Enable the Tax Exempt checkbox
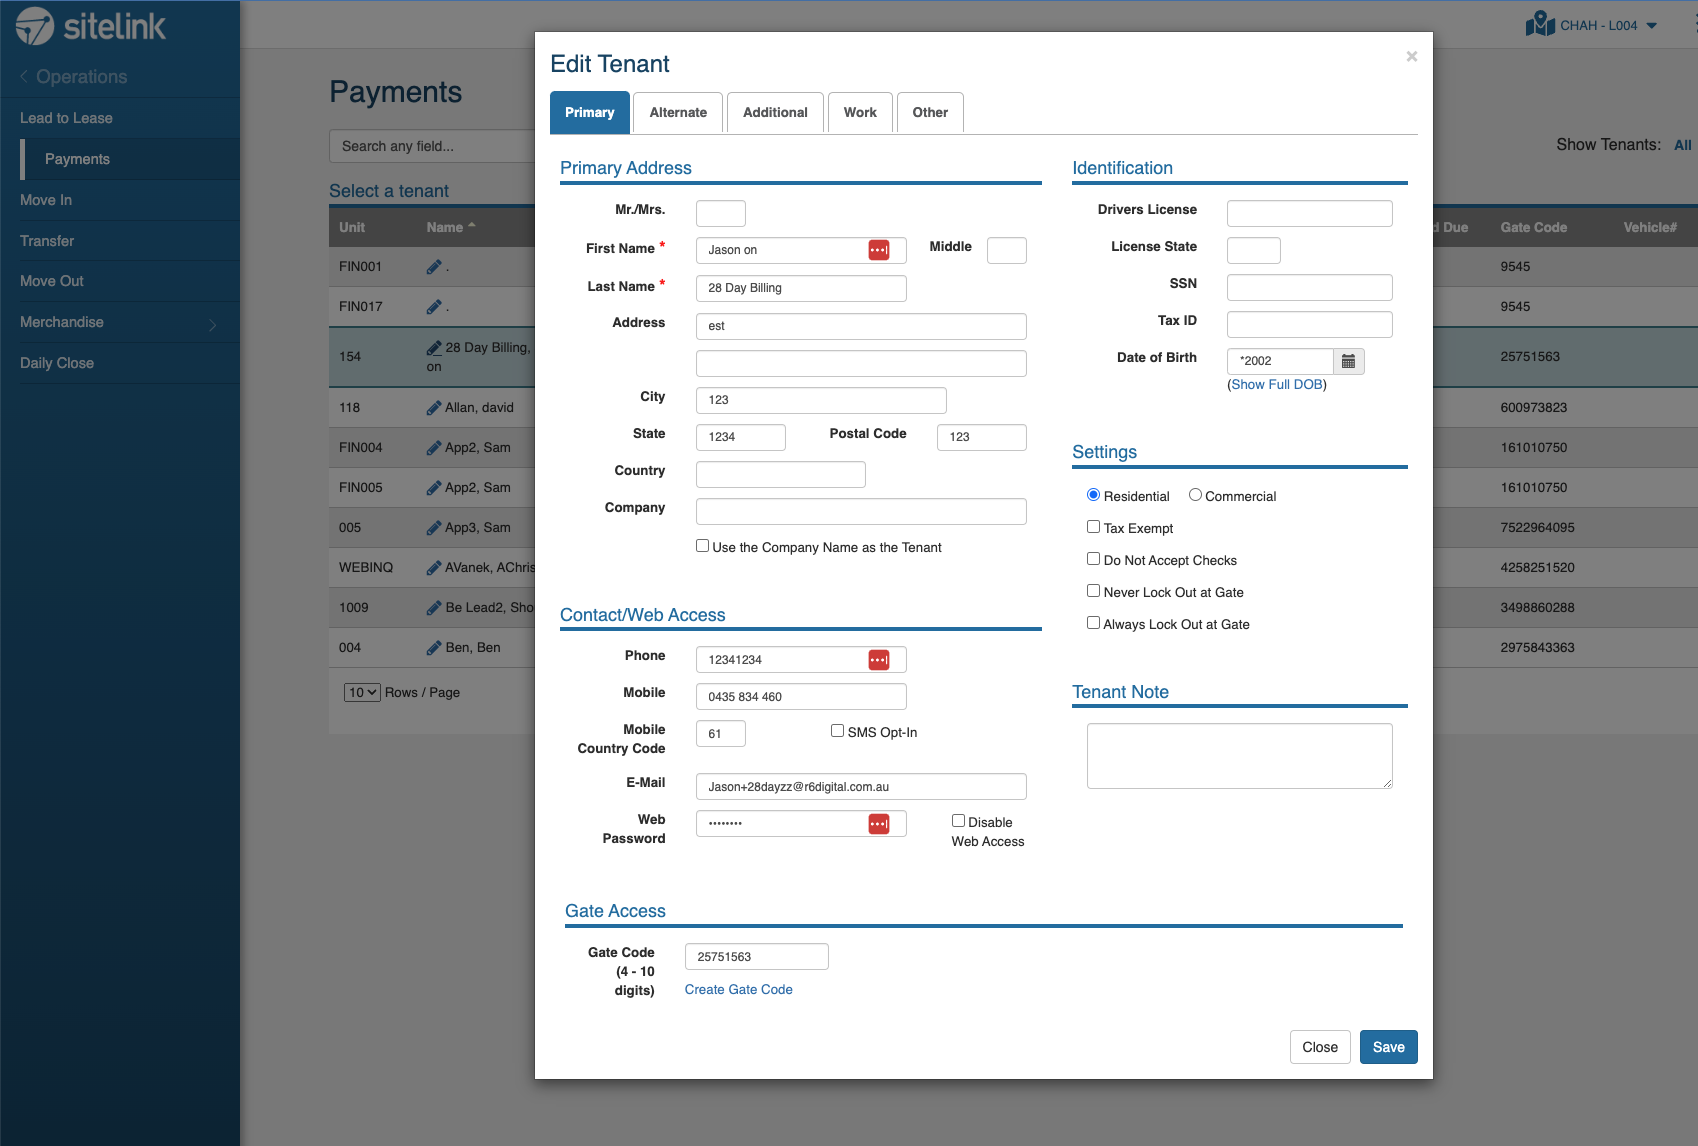Image resolution: width=1698 pixels, height=1146 pixels. click(1093, 527)
